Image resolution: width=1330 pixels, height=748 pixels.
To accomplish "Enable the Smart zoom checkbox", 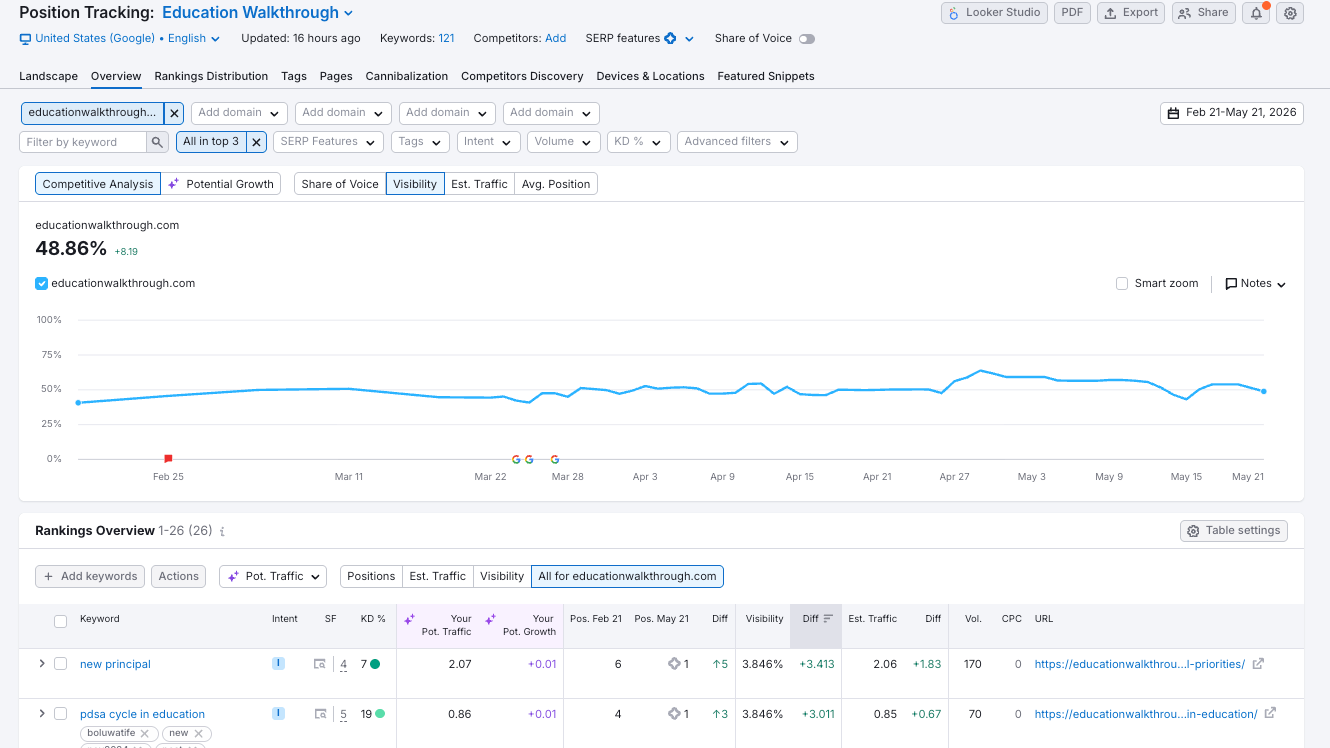I will point(1122,284).
